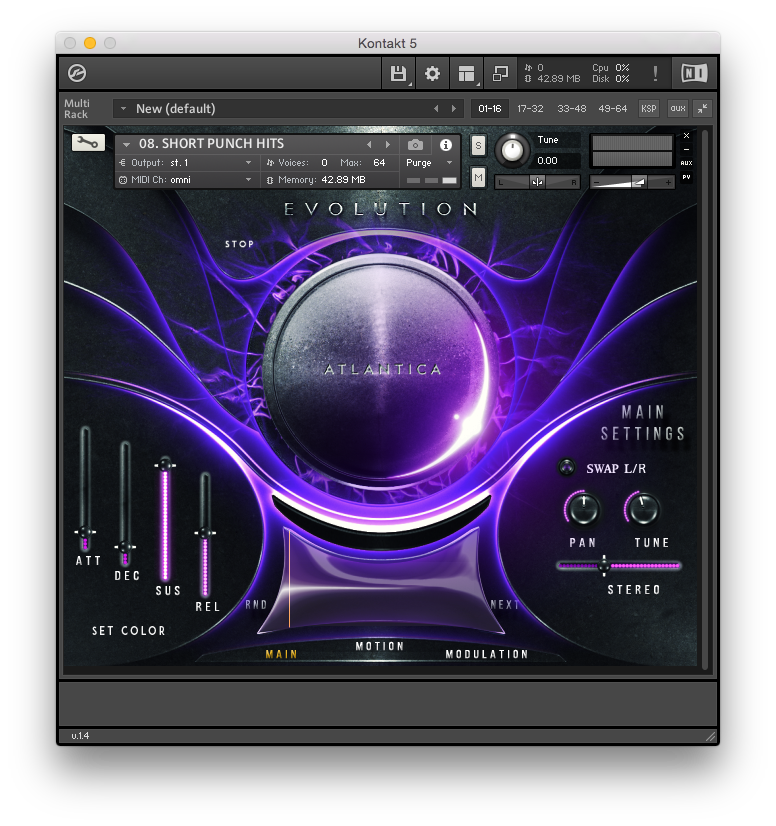Open the workspace layout panel icon
The width and height of the screenshot is (776, 826).
[x=466, y=73]
